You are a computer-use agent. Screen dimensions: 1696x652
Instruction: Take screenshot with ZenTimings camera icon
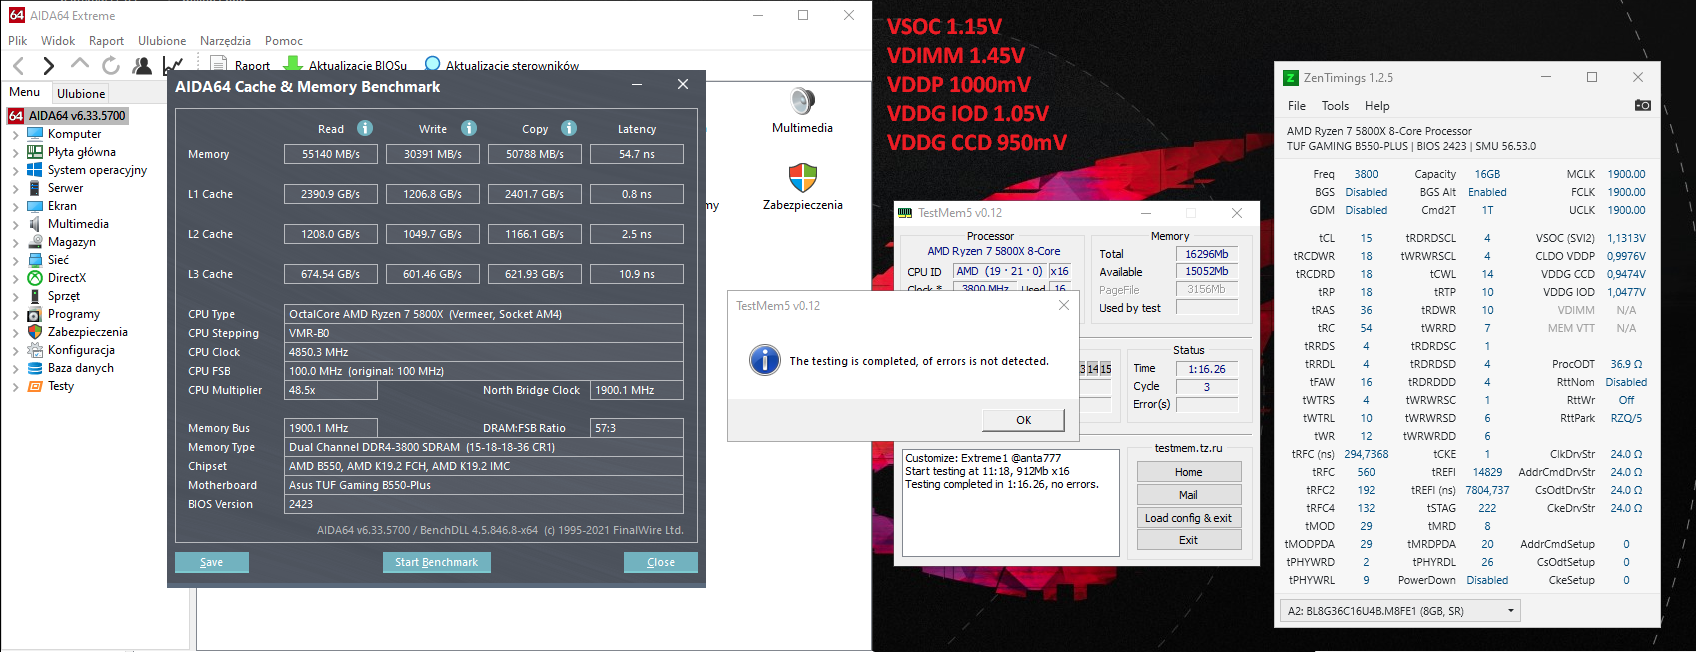[1642, 105]
